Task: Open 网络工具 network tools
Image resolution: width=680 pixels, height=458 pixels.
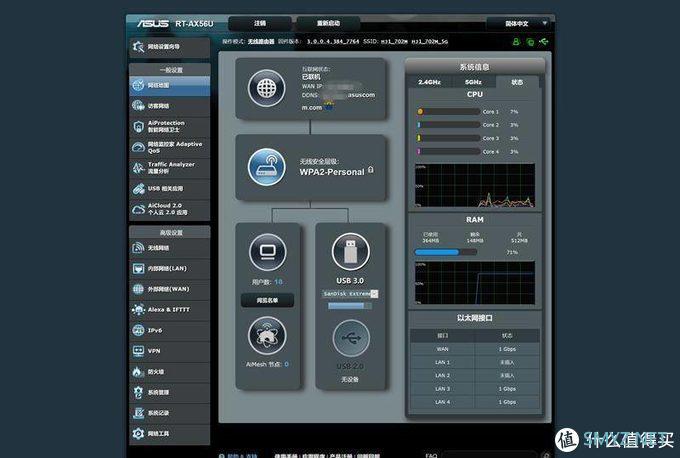Action: click(x=170, y=433)
